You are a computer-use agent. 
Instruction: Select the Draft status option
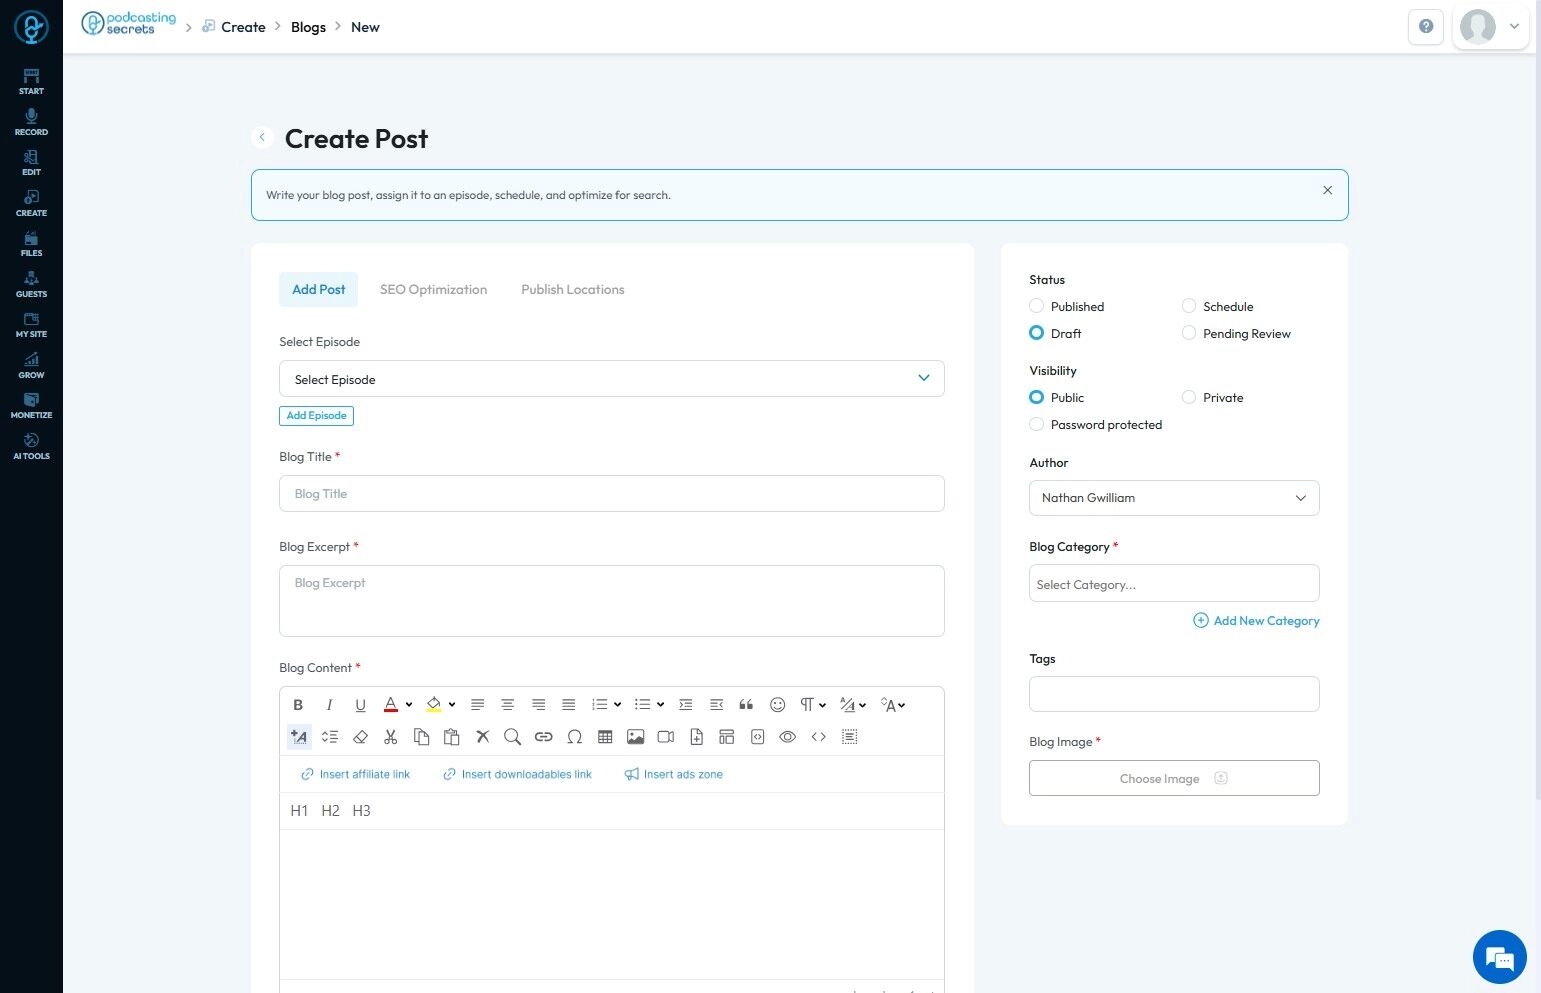(x=1056, y=333)
